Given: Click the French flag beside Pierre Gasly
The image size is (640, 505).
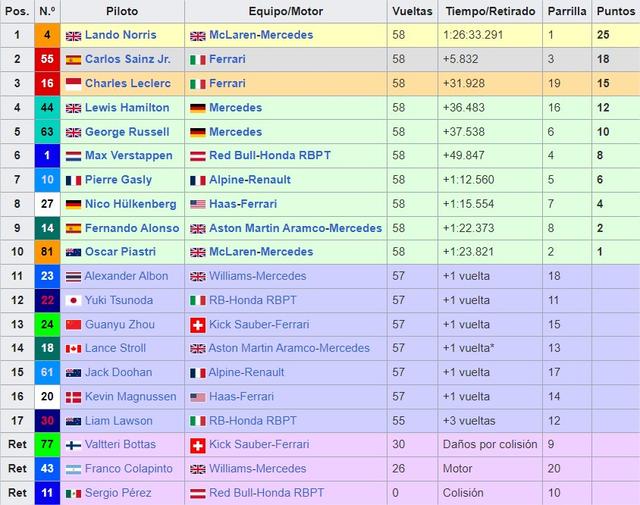Looking at the screenshot, I should tap(73, 180).
